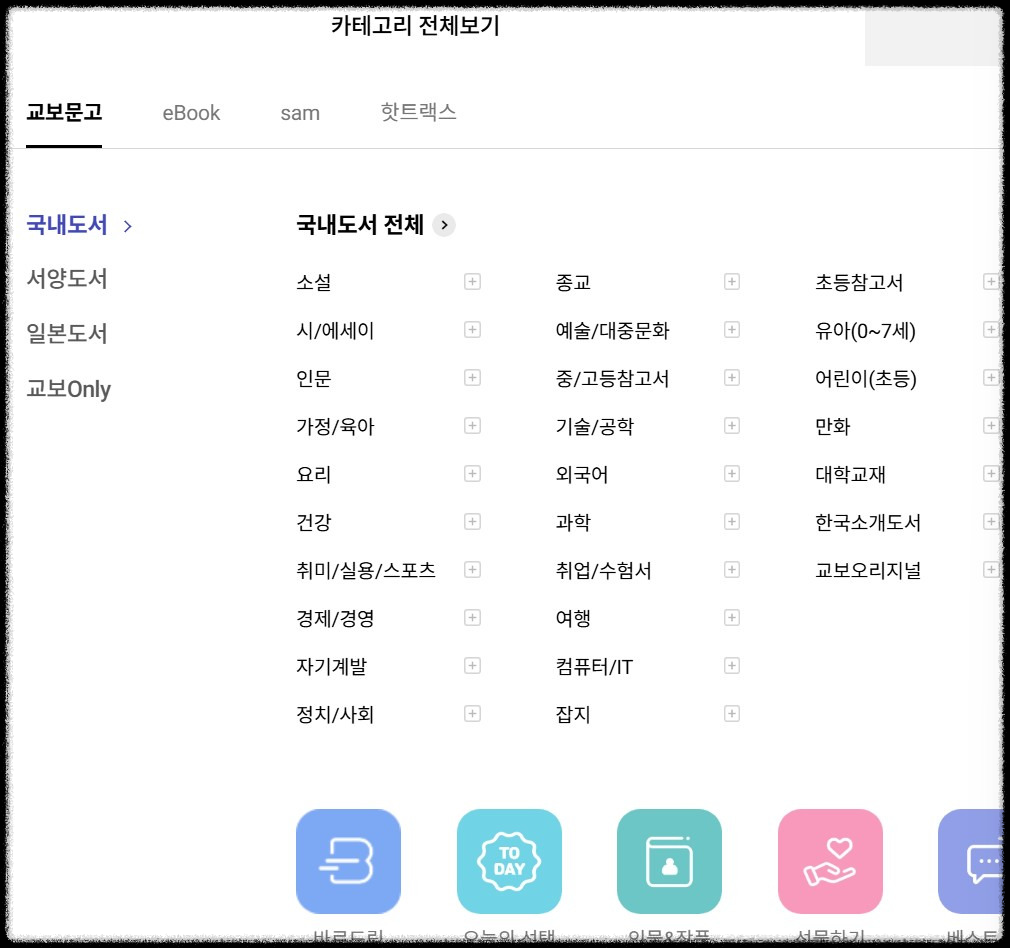Image resolution: width=1010 pixels, height=948 pixels.
Task: Expand the 소설 category plus
Action: tap(472, 281)
